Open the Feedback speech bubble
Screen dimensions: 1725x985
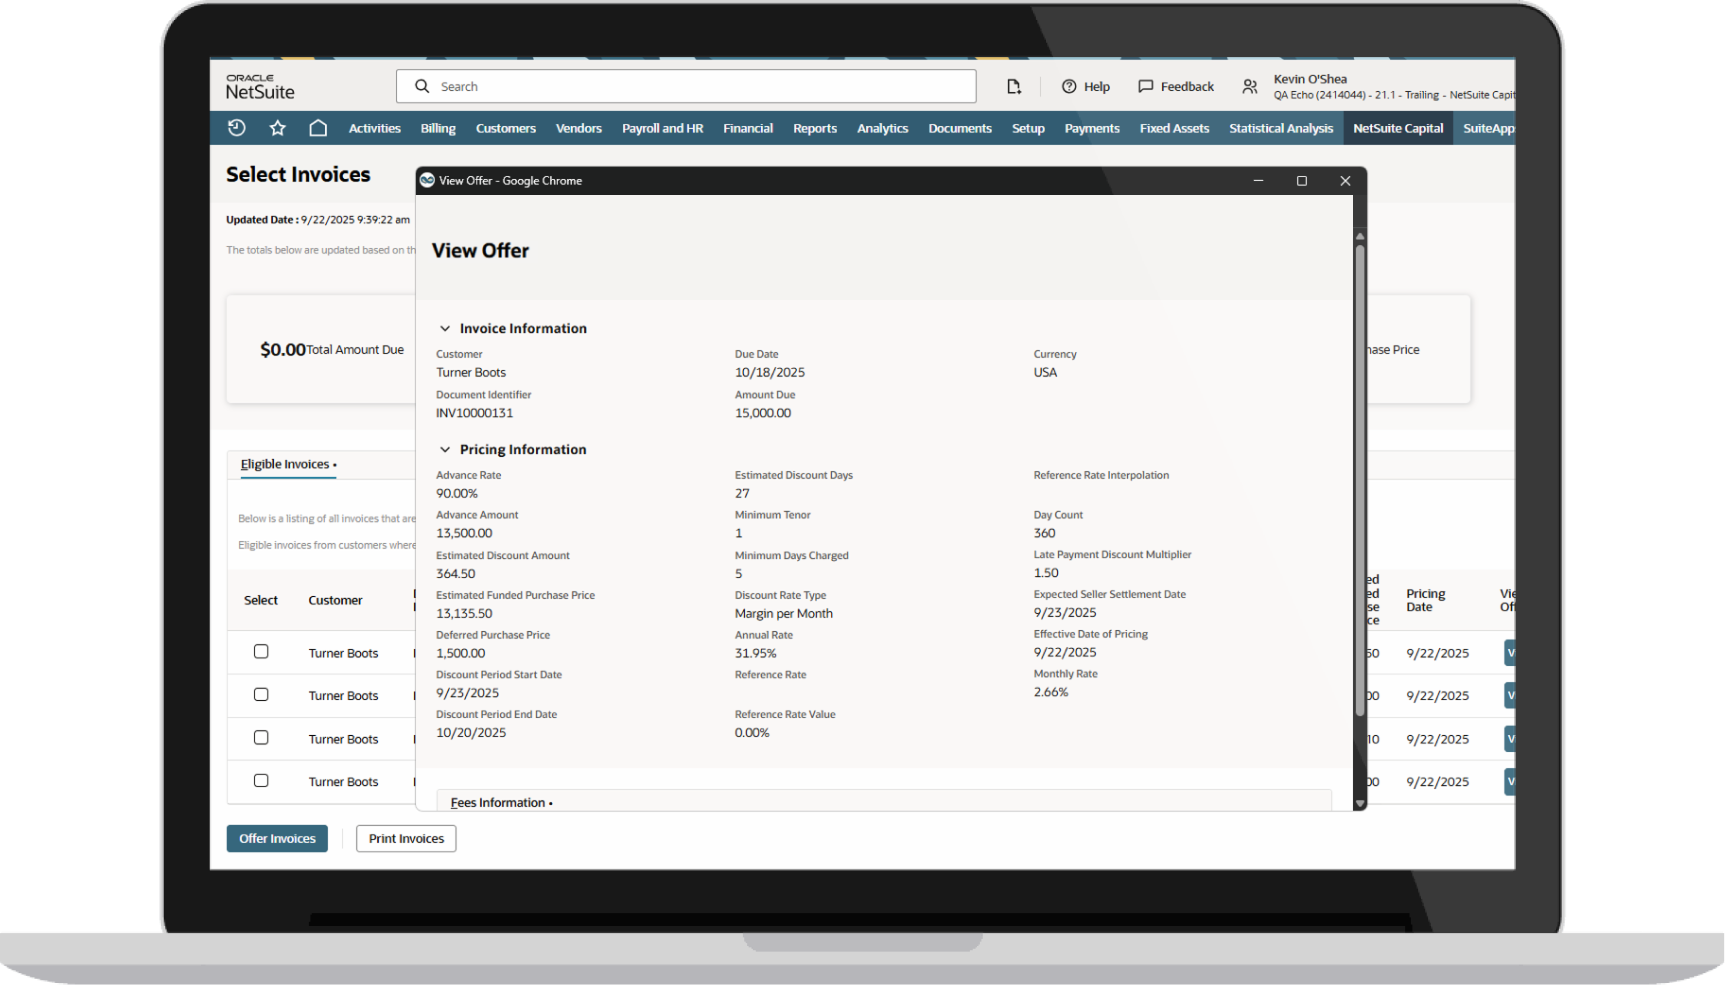click(1176, 87)
